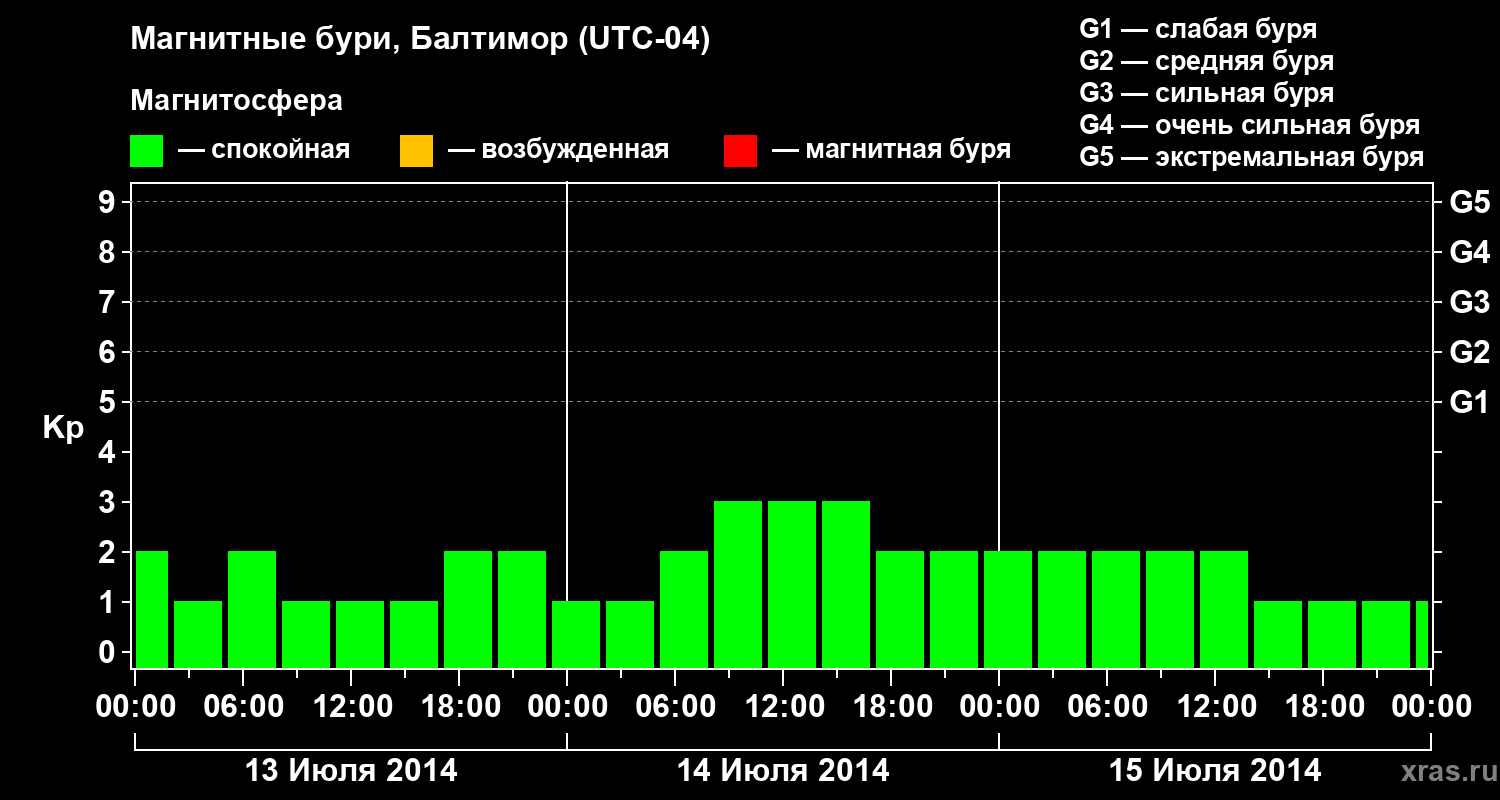Click the '14 Июля 2014' date label
The width and height of the screenshot is (1500, 800).
click(x=783, y=771)
